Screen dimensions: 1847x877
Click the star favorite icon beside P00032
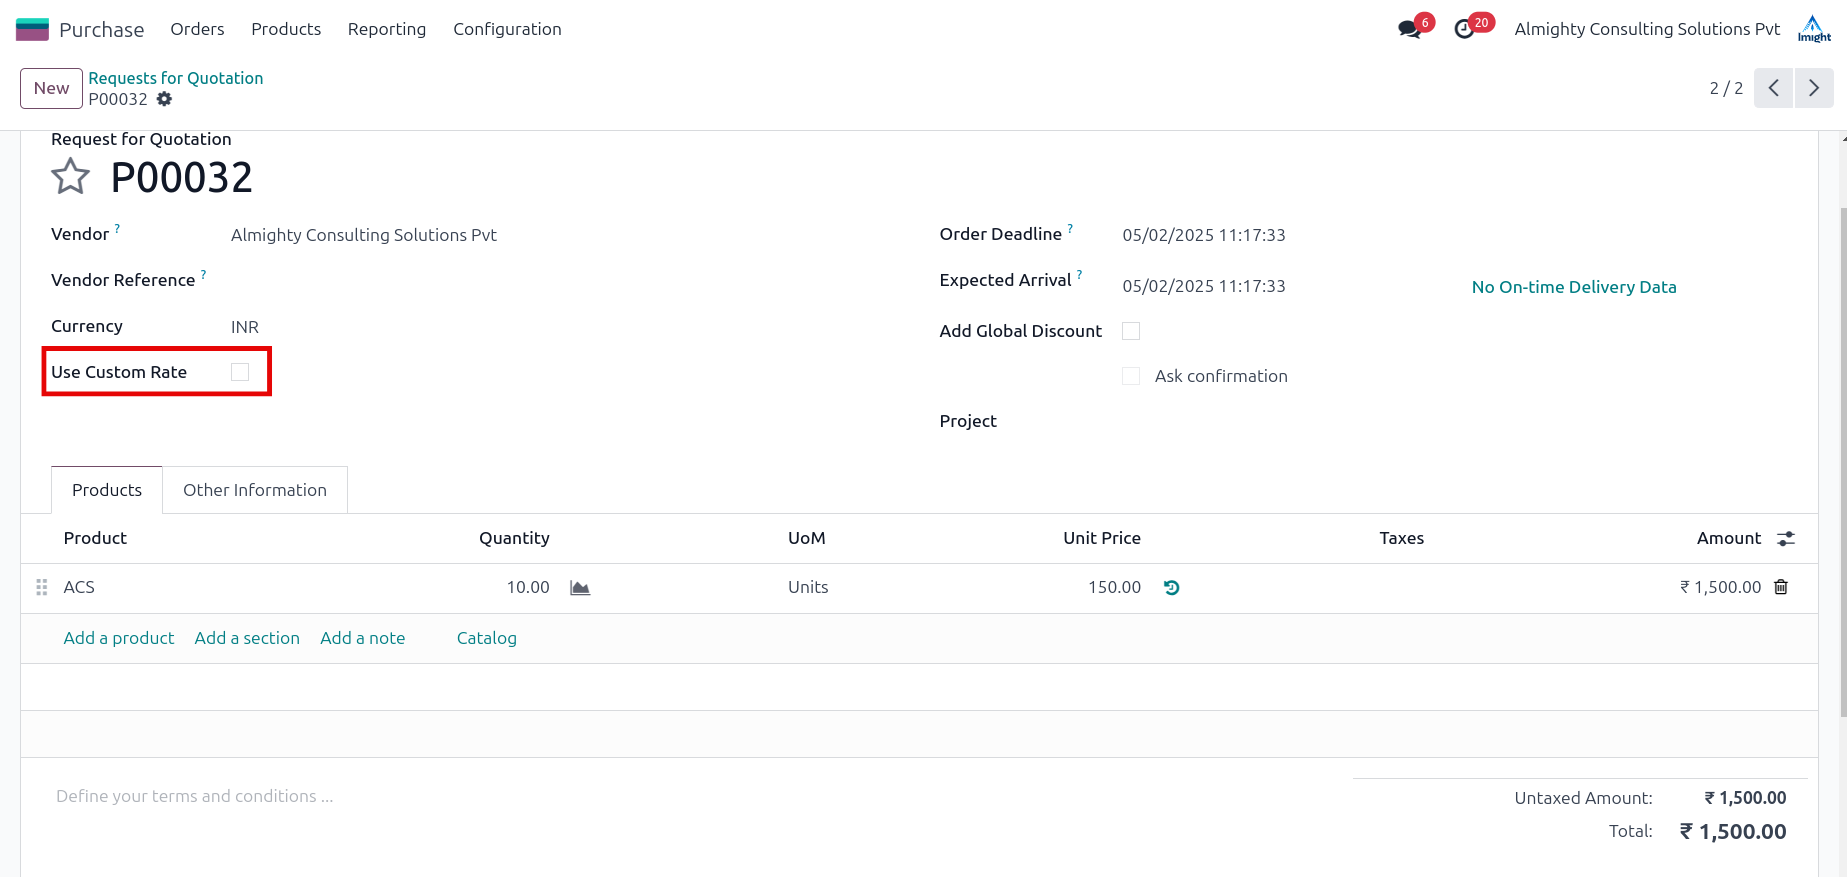70,177
